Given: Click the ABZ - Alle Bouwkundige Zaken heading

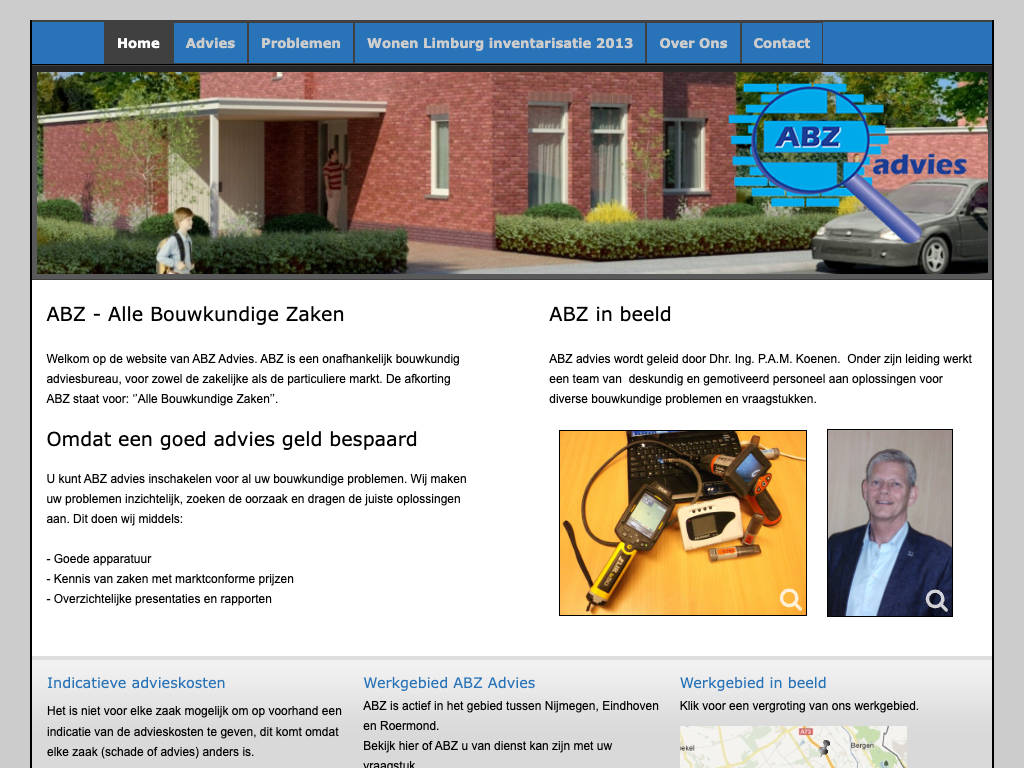Looking at the screenshot, I should pos(195,314).
